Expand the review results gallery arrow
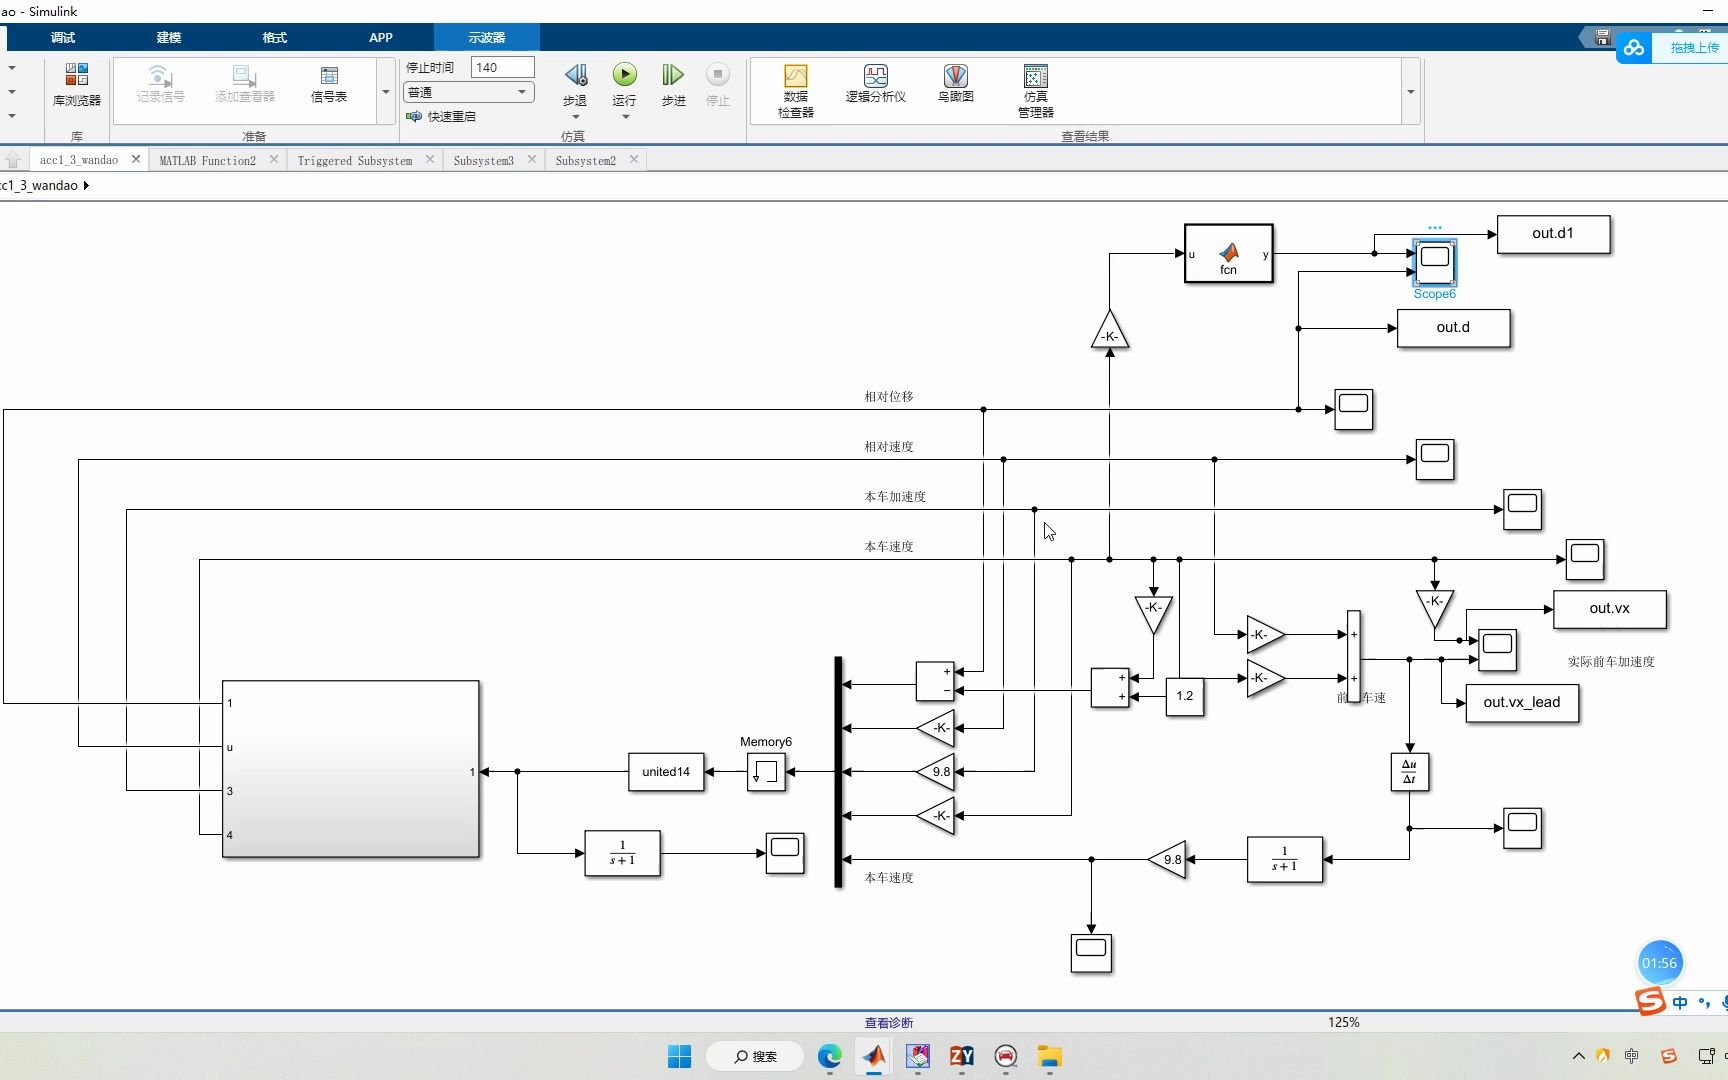 tap(1411, 91)
